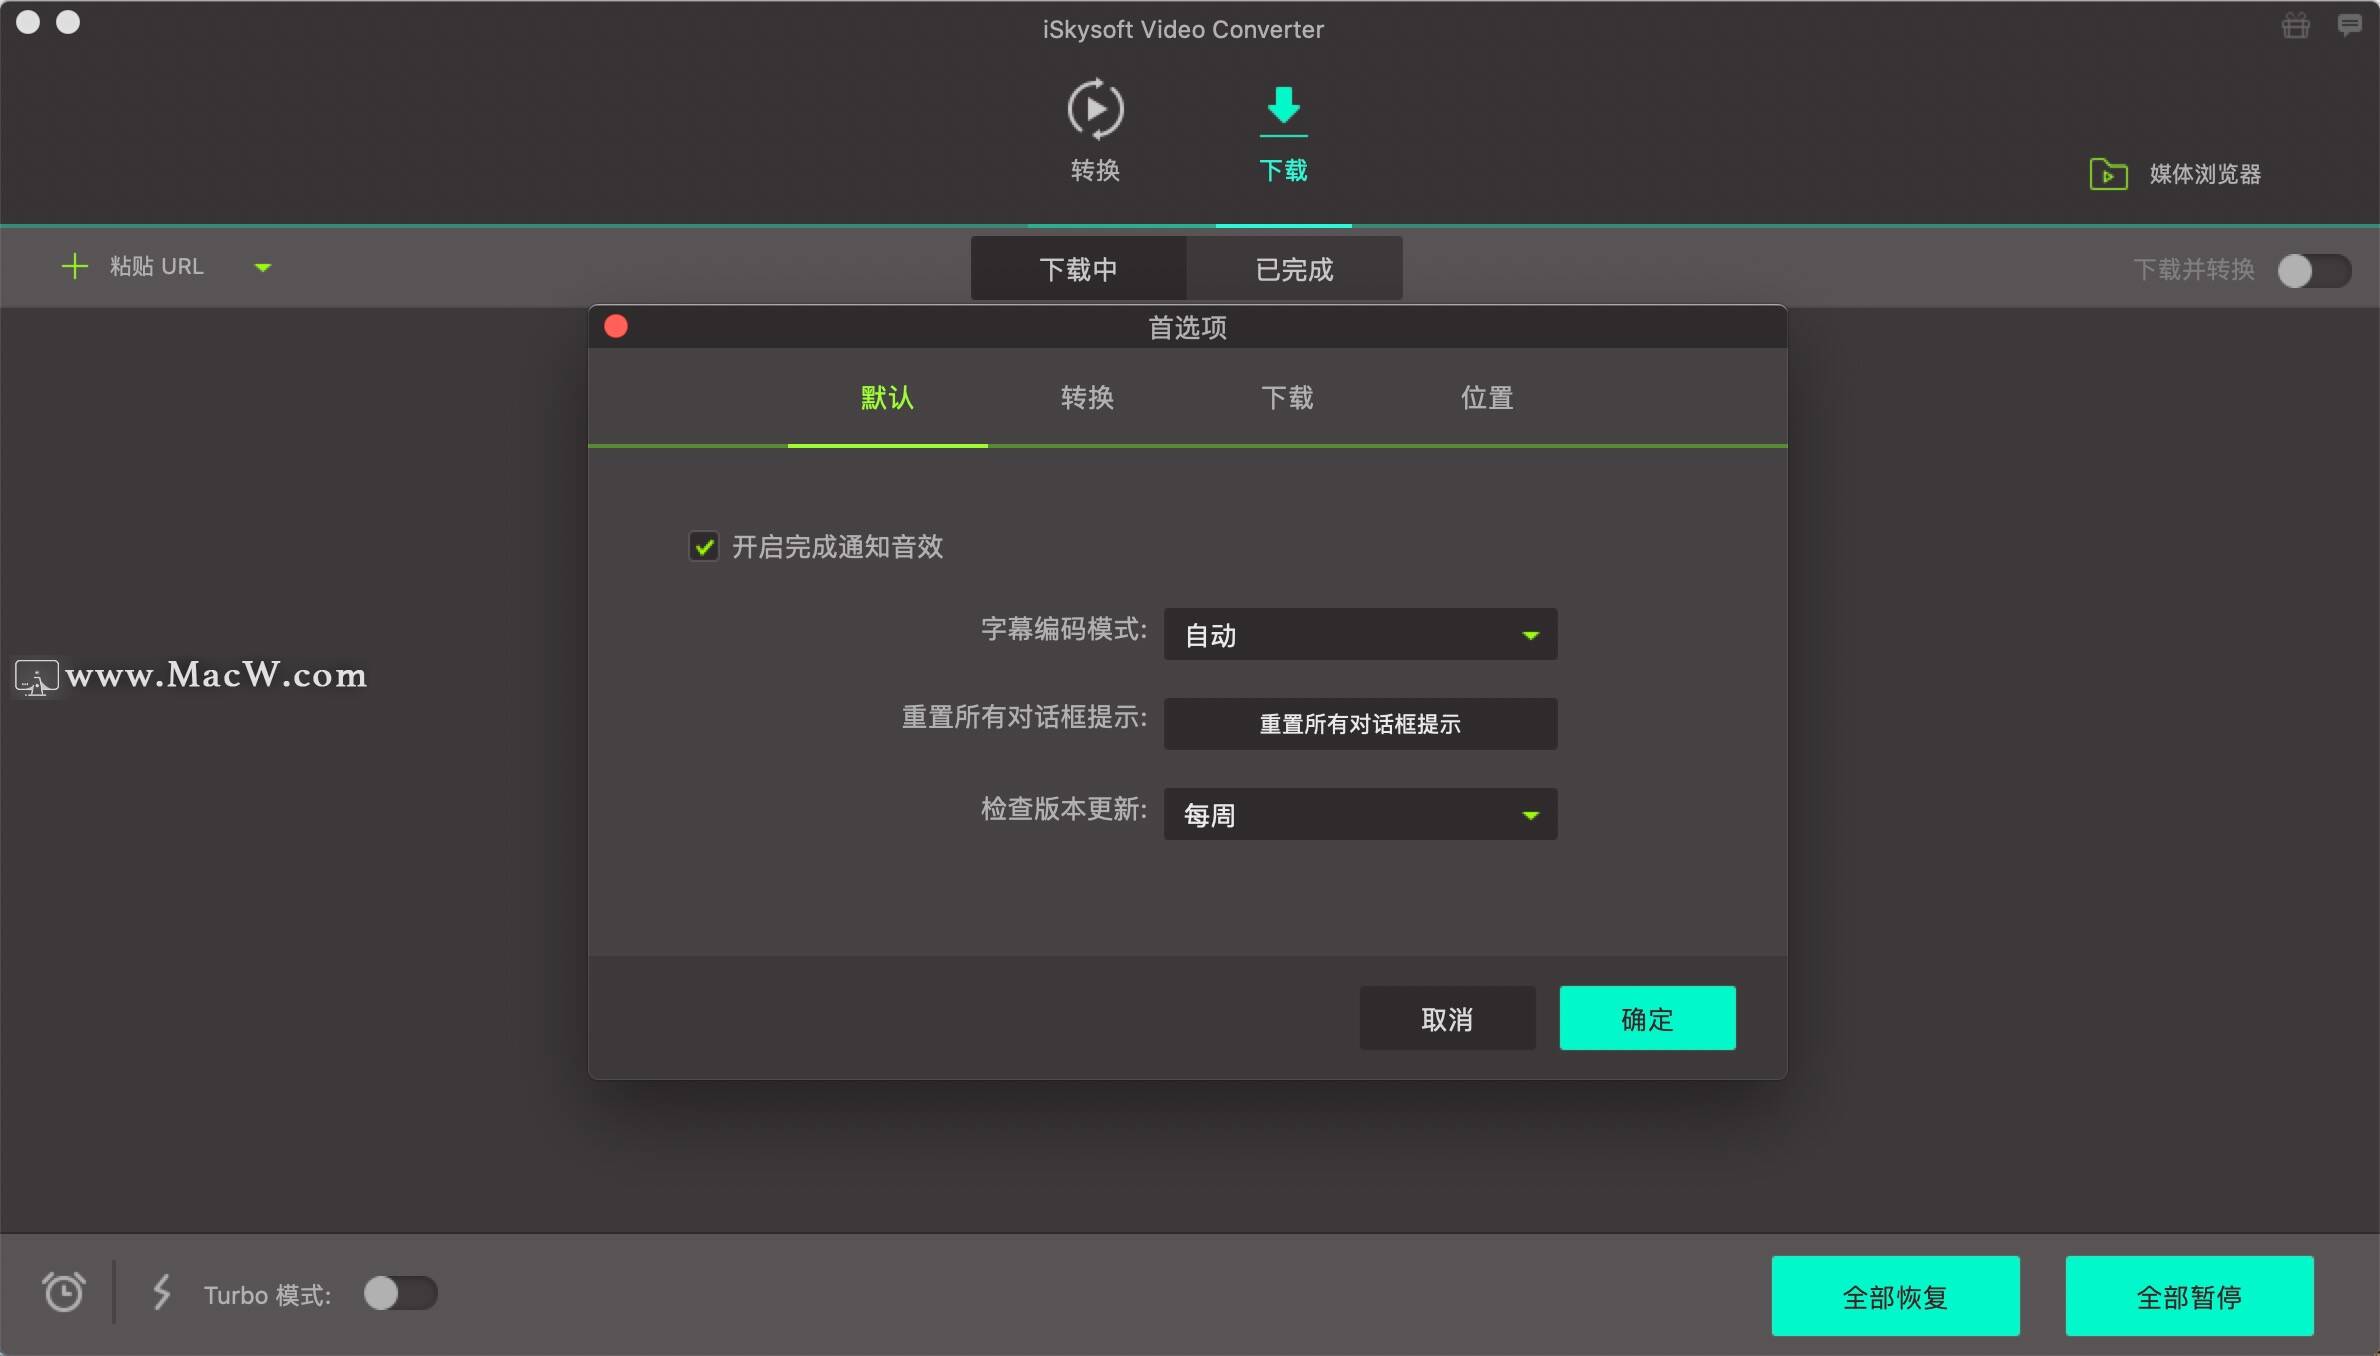Close the 首选项 dialog with red button

click(x=616, y=327)
